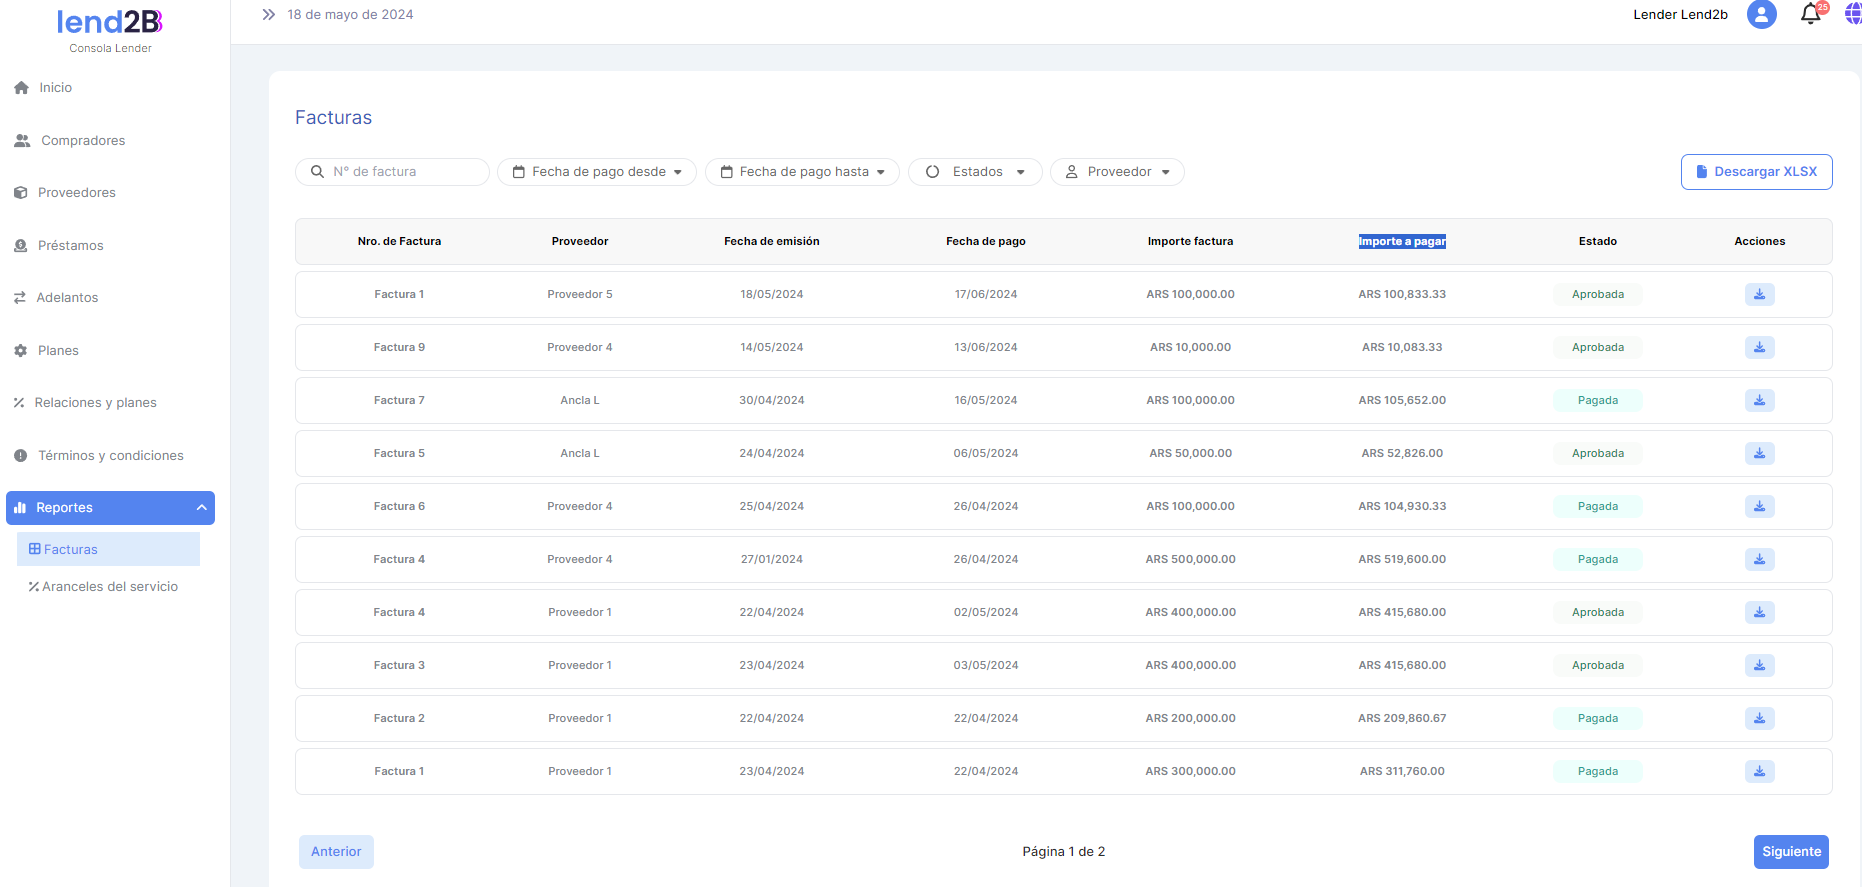Navigate to Compradores in sidebar
1862x887 pixels.
coord(83,141)
